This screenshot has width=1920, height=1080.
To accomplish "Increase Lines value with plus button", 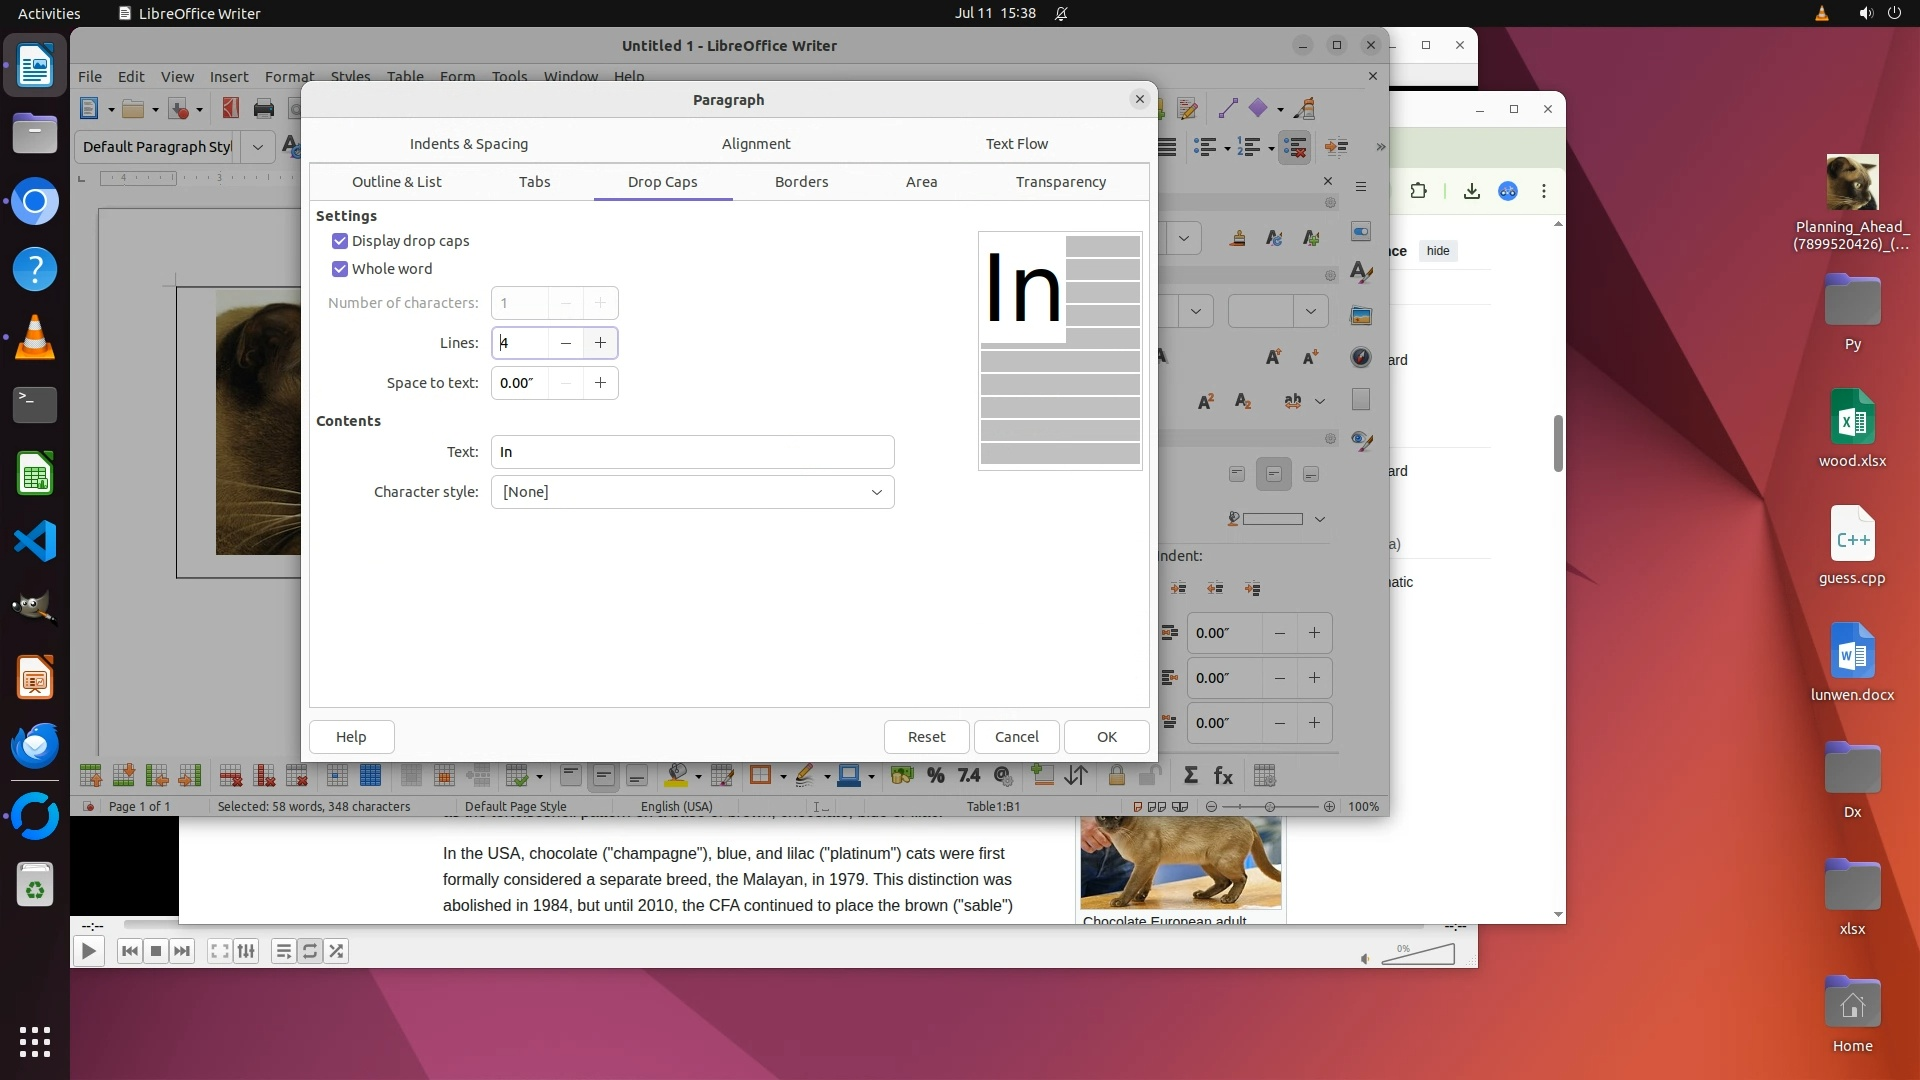I will pos(600,343).
